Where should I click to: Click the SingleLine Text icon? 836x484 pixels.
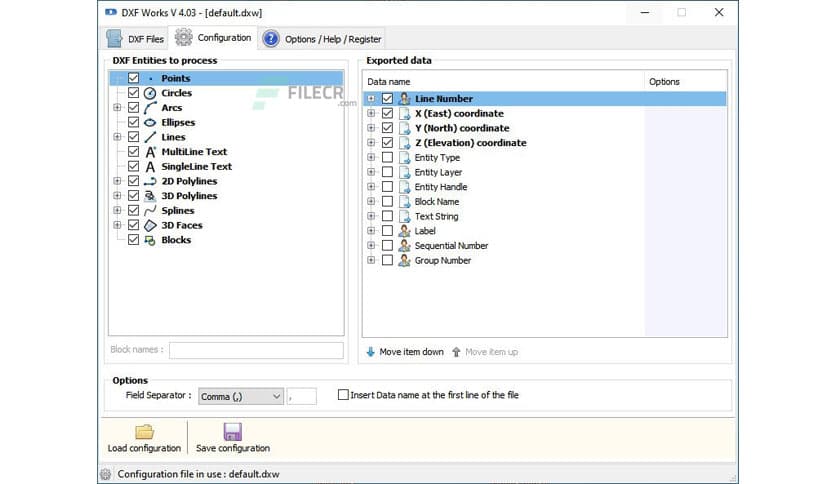click(150, 166)
